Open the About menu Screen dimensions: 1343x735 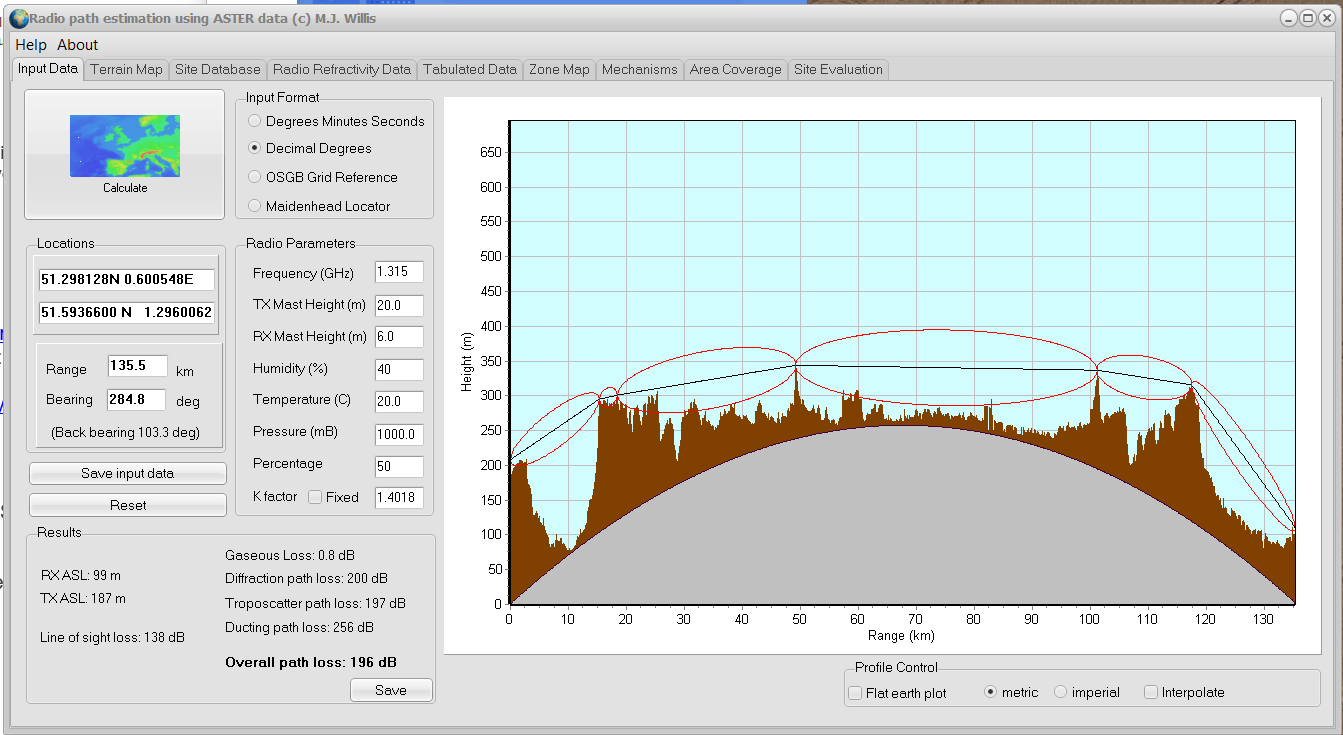(x=76, y=44)
